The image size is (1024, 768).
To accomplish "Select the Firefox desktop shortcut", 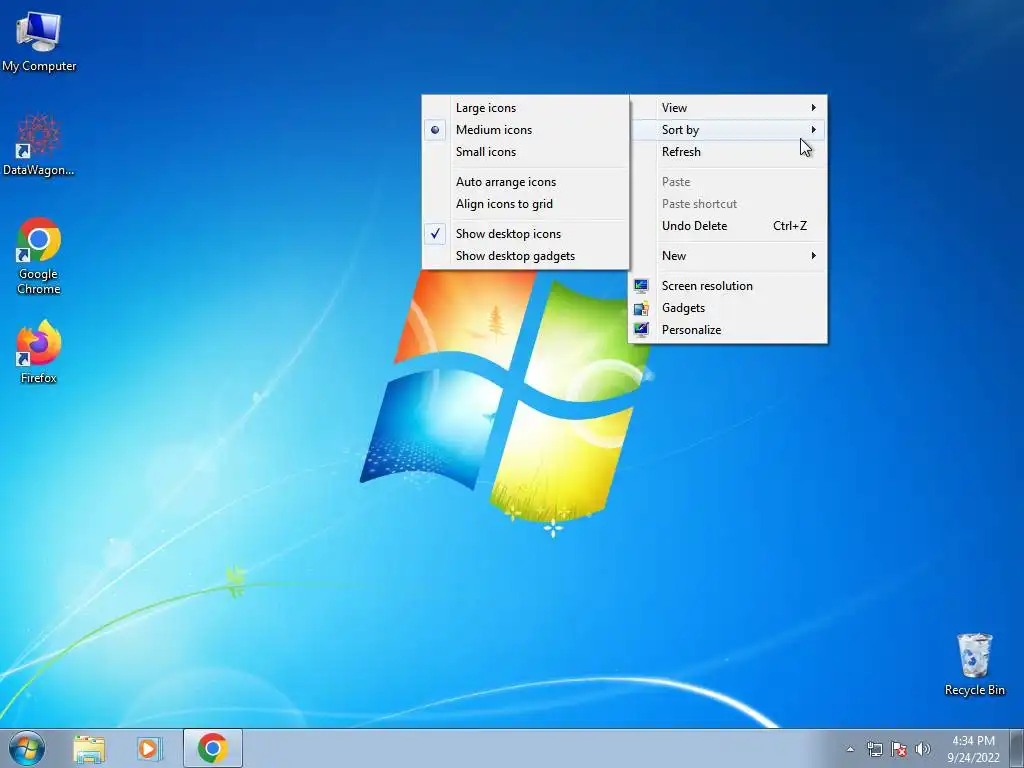I will click(x=39, y=352).
